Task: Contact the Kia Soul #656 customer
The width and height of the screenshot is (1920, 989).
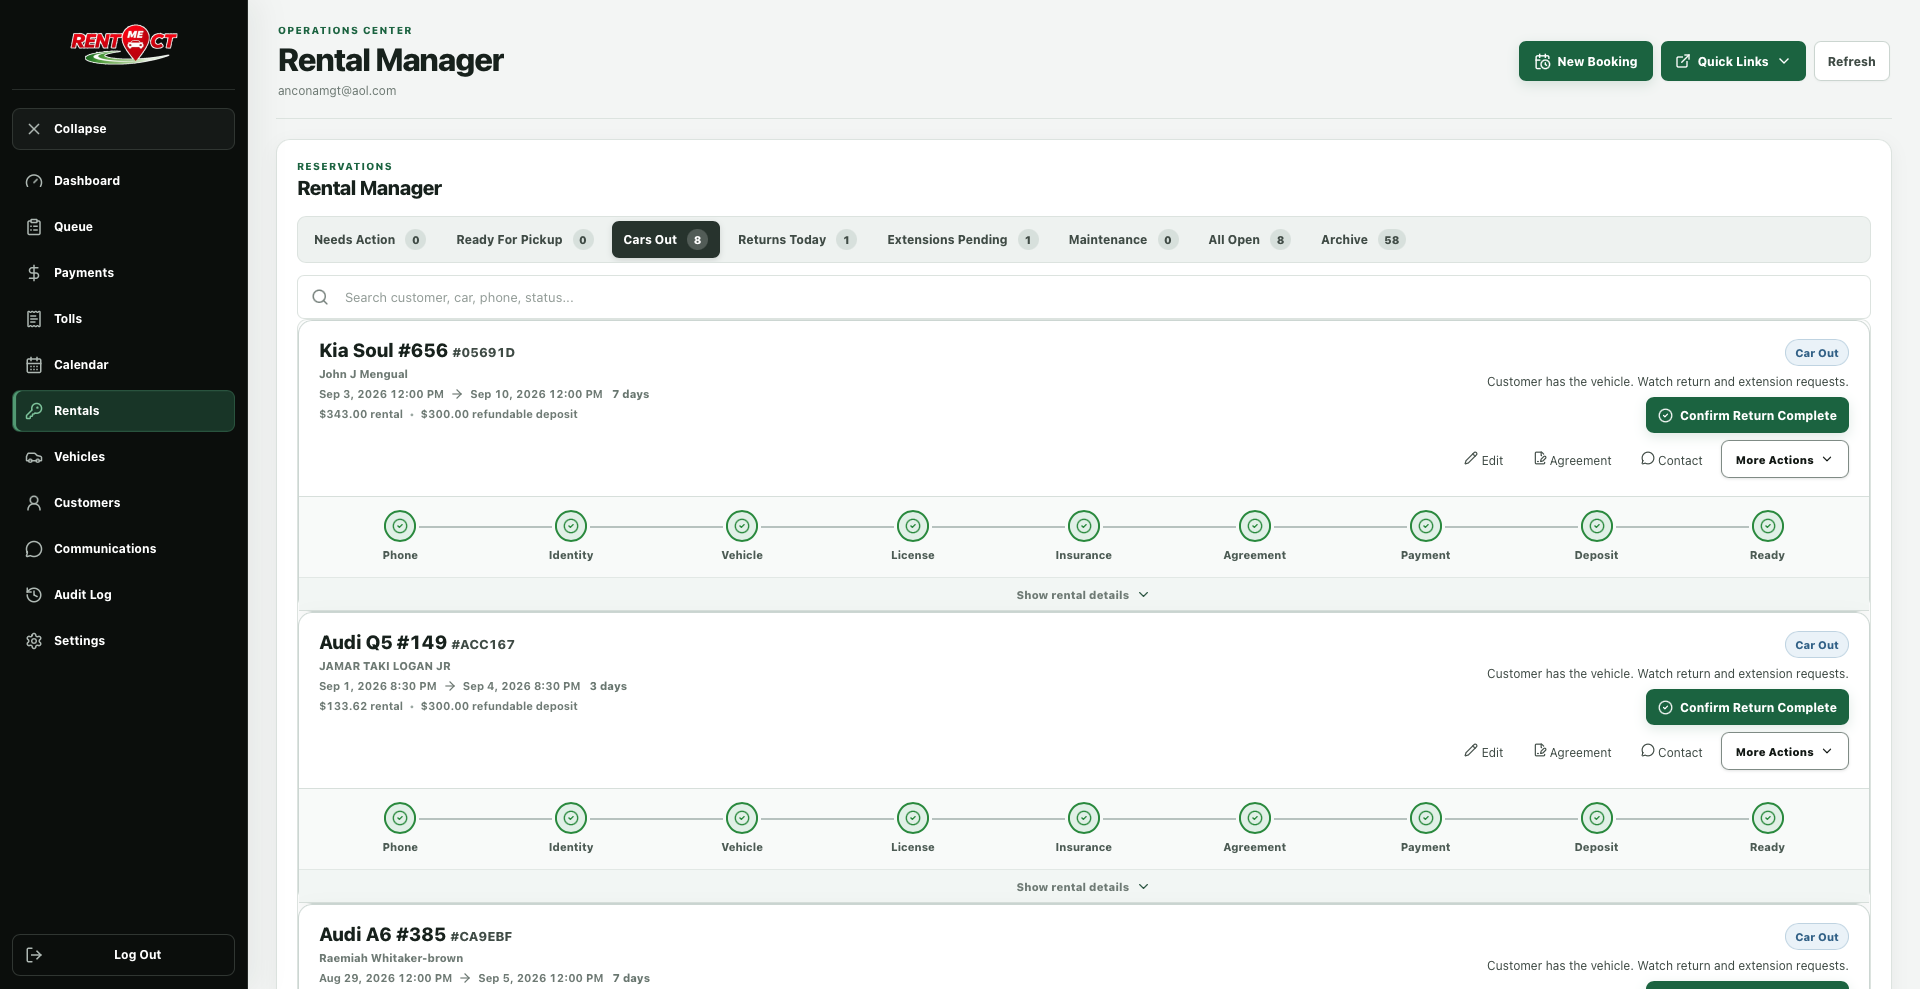Action: tap(1672, 460)
